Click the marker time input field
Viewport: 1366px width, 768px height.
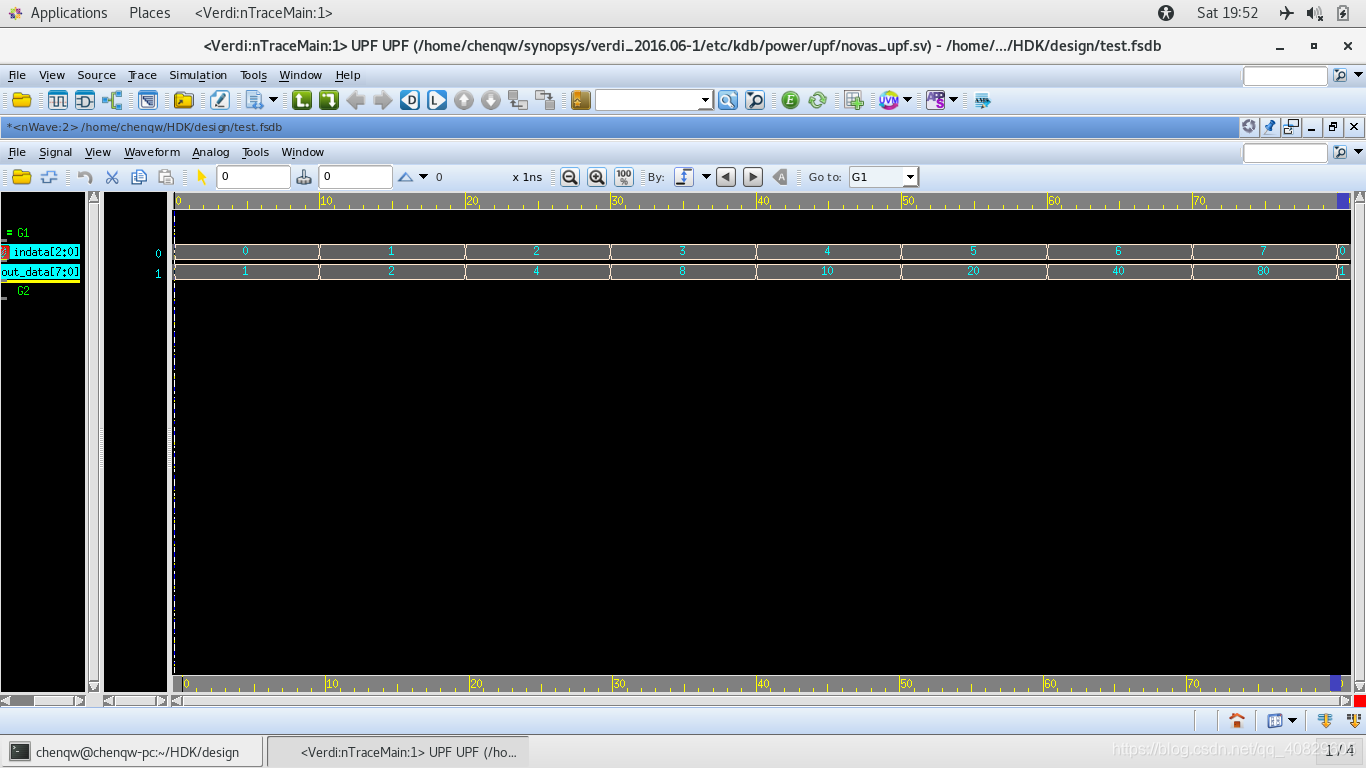[x=355, y=177]
